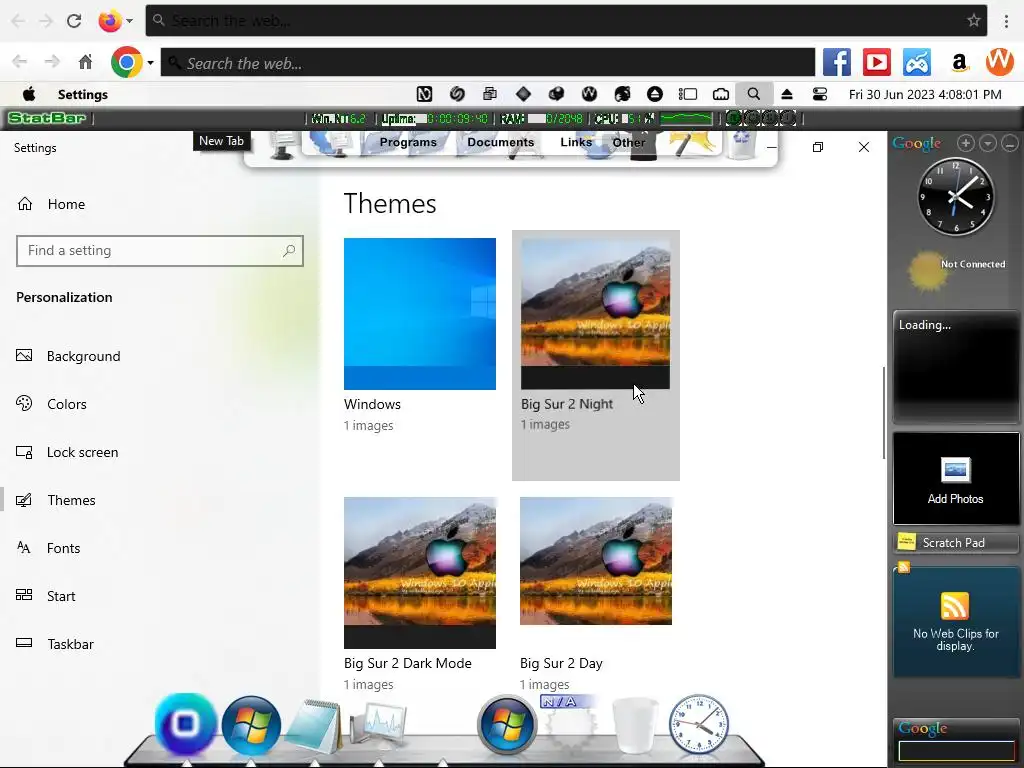Go to the browser Home icon

point(86,62)
